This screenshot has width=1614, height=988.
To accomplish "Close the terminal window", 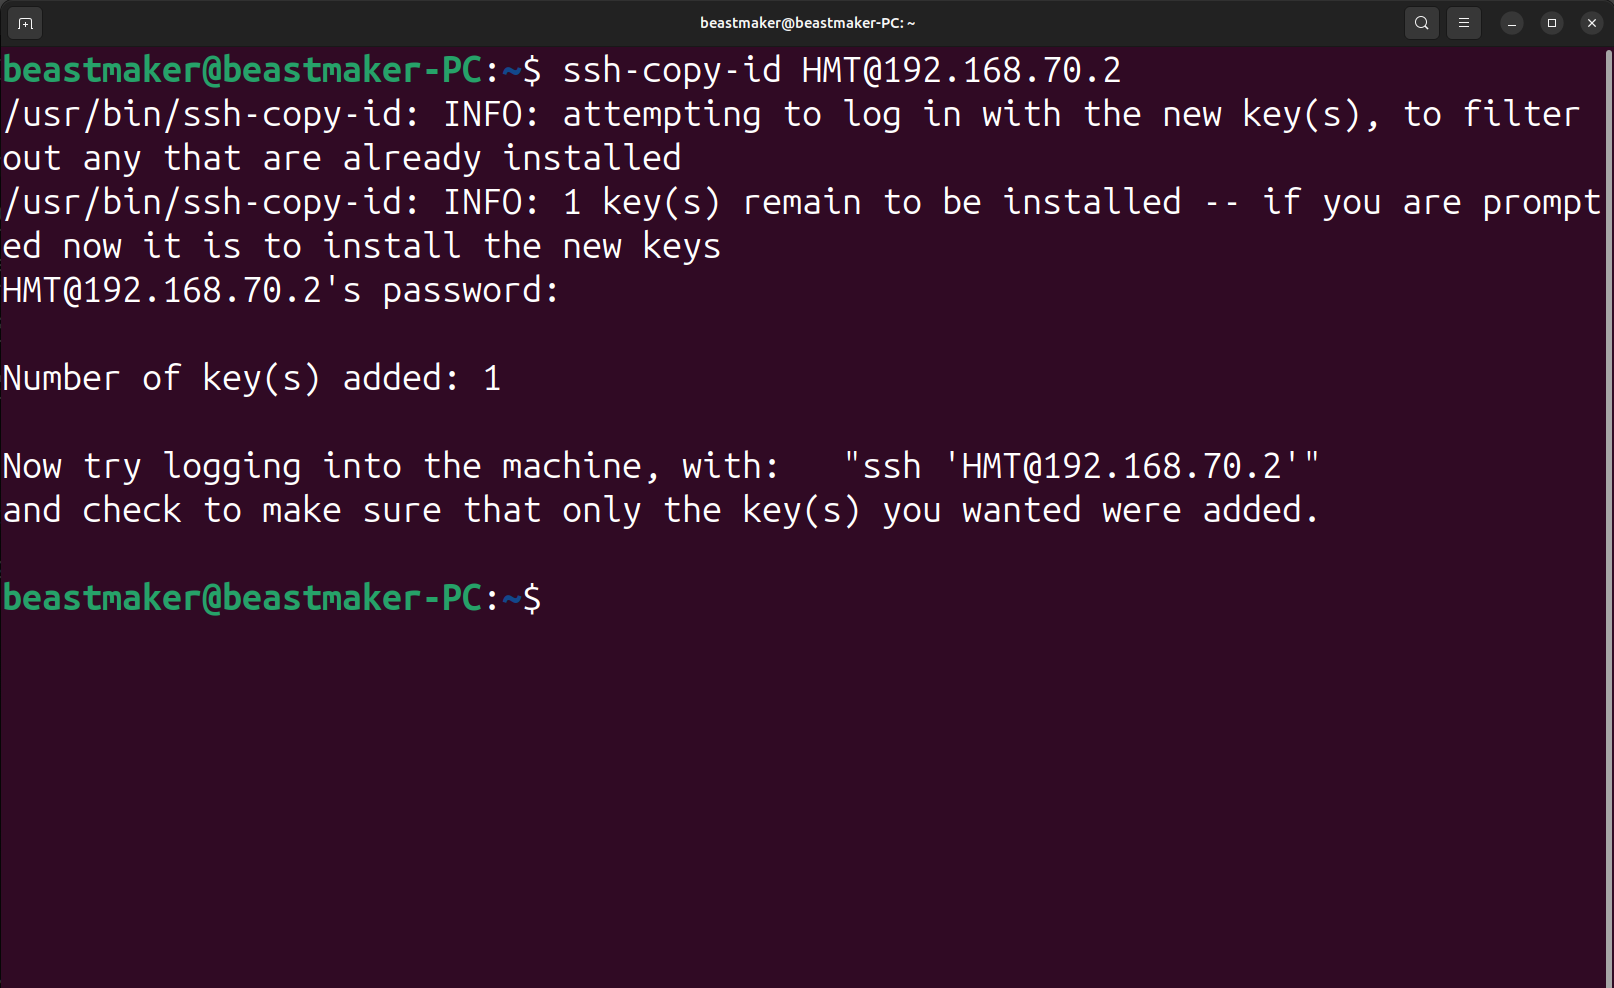I will pos(1592,23).
